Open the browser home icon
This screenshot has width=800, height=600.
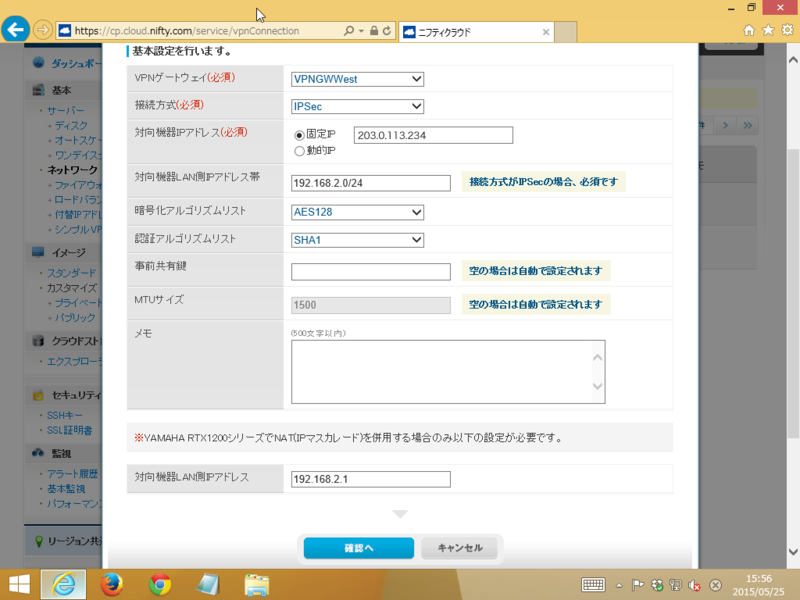[x=749, y=30]
